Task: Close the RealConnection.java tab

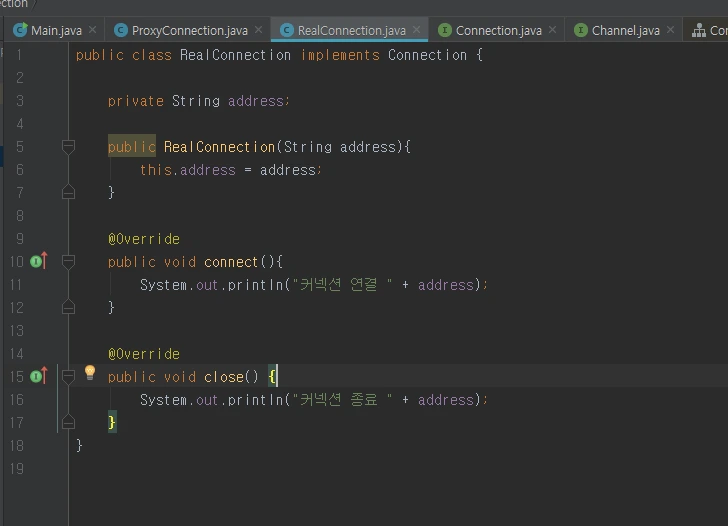Action: pyautogui.click(x=416, y=30)
